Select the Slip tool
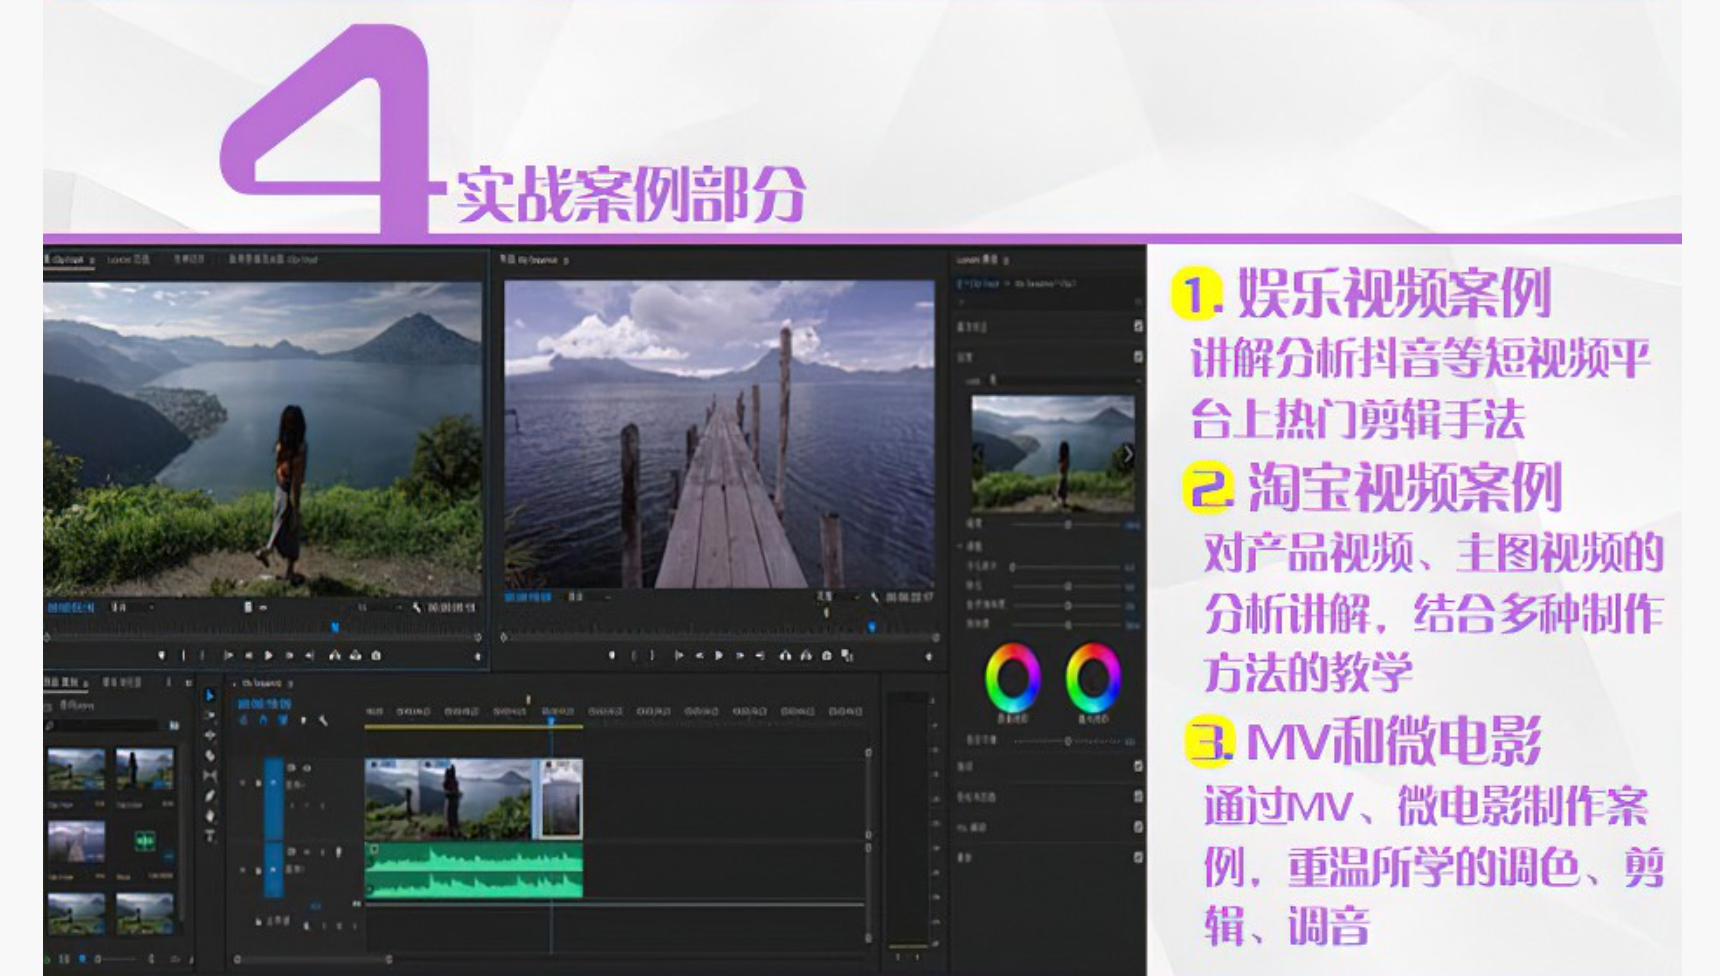The image size is (1720, 976). click(210, 775)
